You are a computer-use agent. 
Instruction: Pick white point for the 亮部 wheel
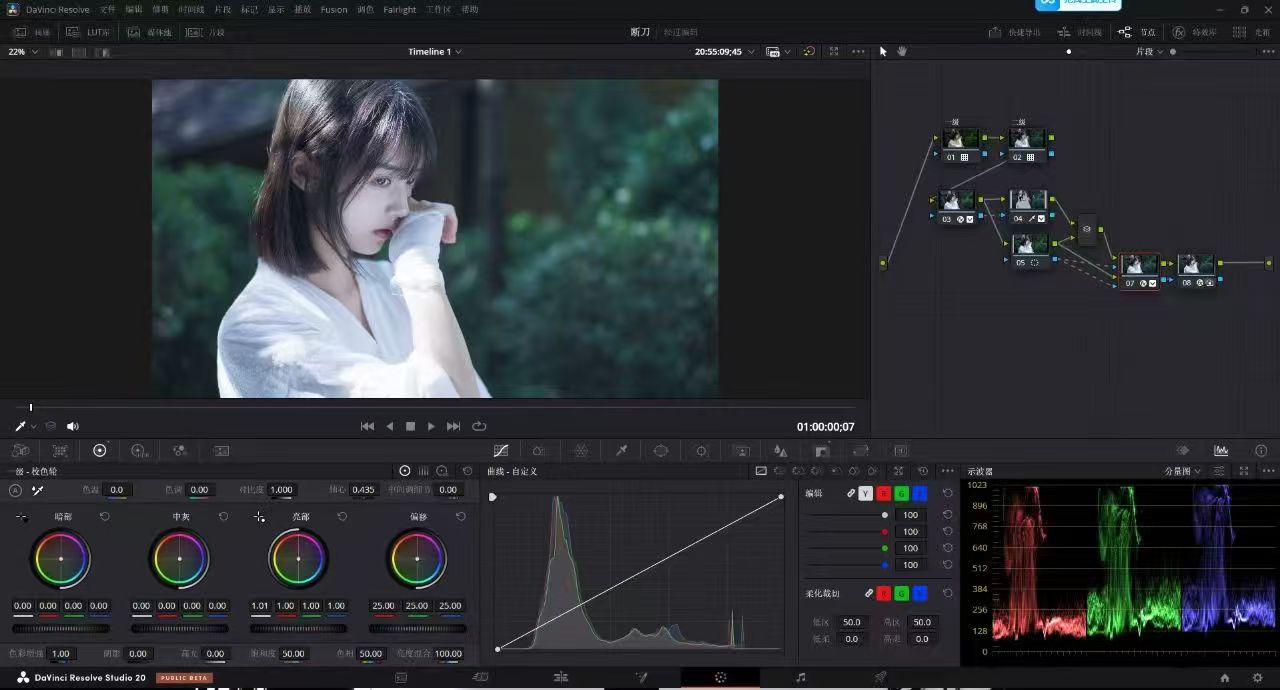[x=259, y=517]
